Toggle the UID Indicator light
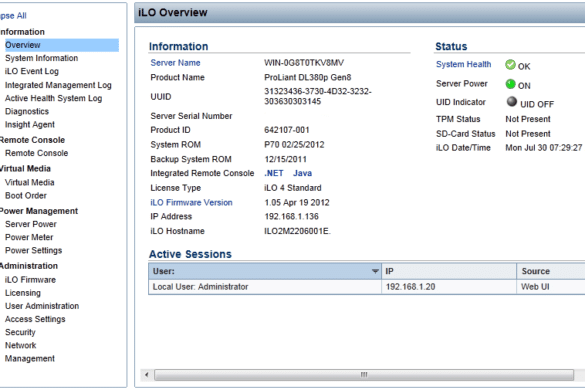This screenshot has height=390, width=585. (512, 102)
